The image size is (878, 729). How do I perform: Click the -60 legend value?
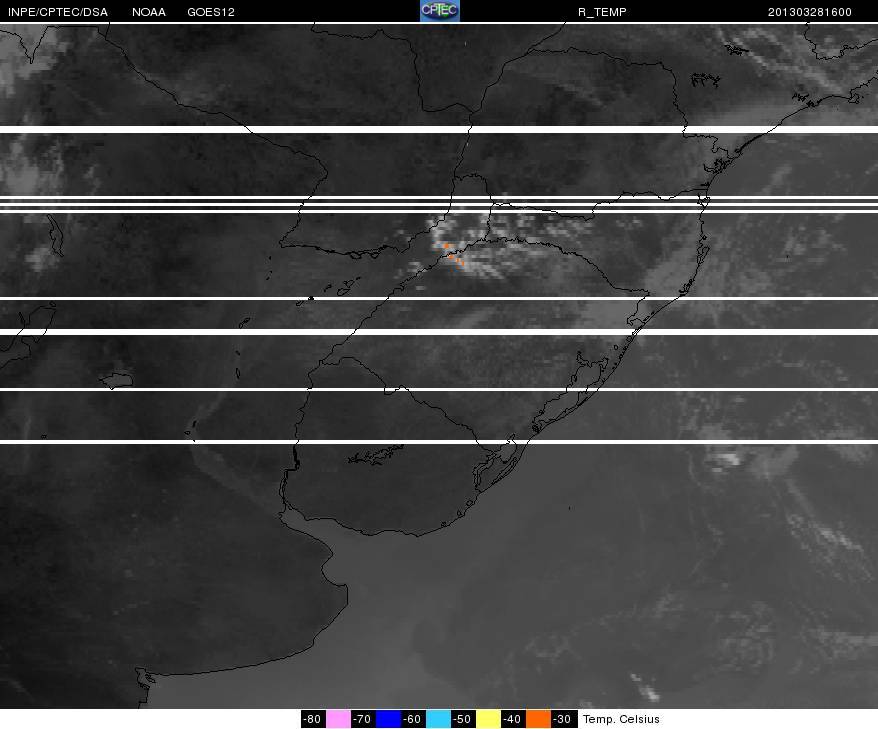pyautogui.click(x=413, y=719)
